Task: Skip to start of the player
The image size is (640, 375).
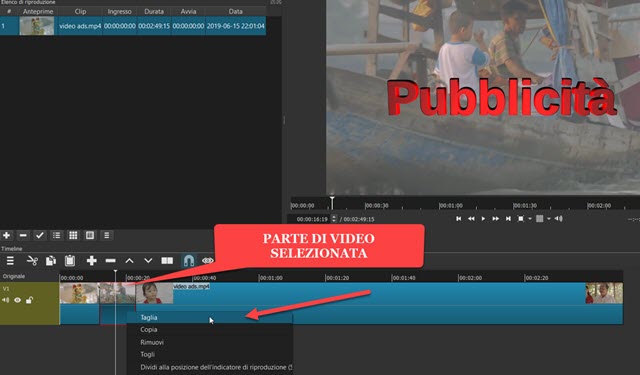Action: click(458, 219)
